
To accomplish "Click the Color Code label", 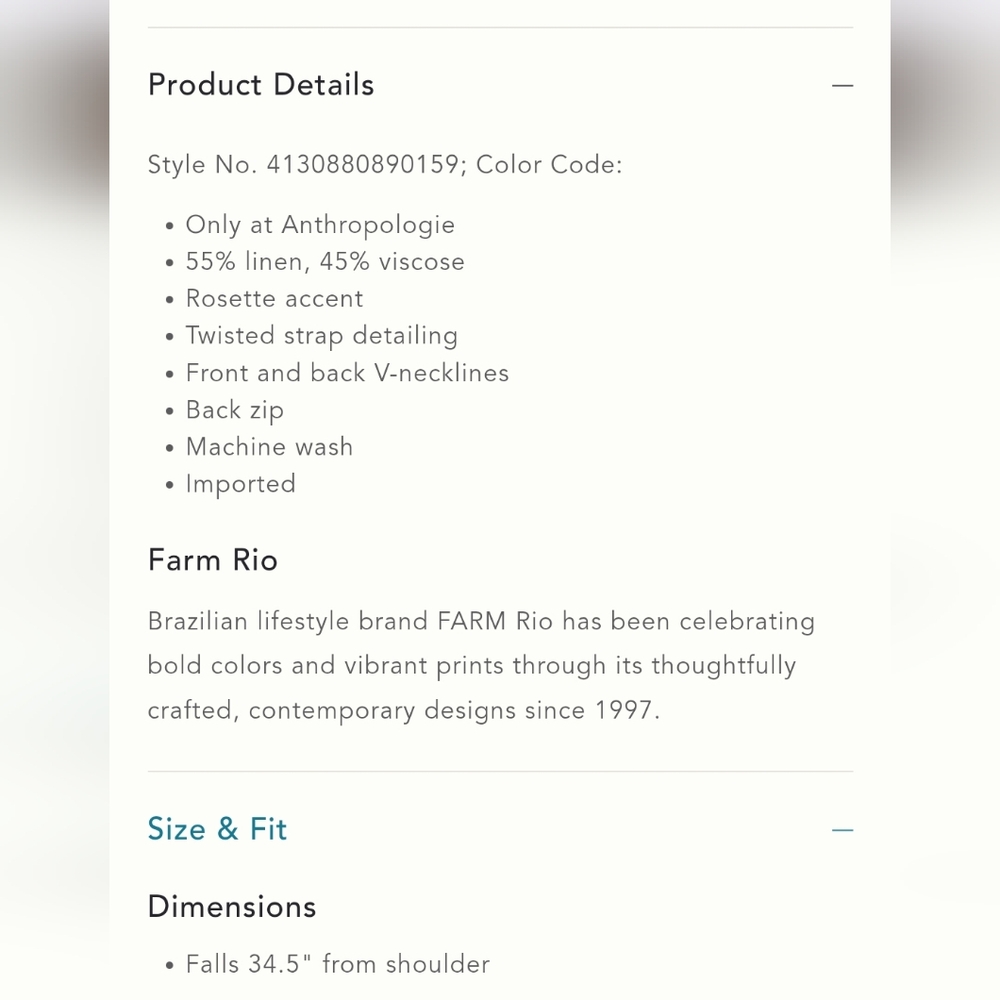I will [549, 165].
